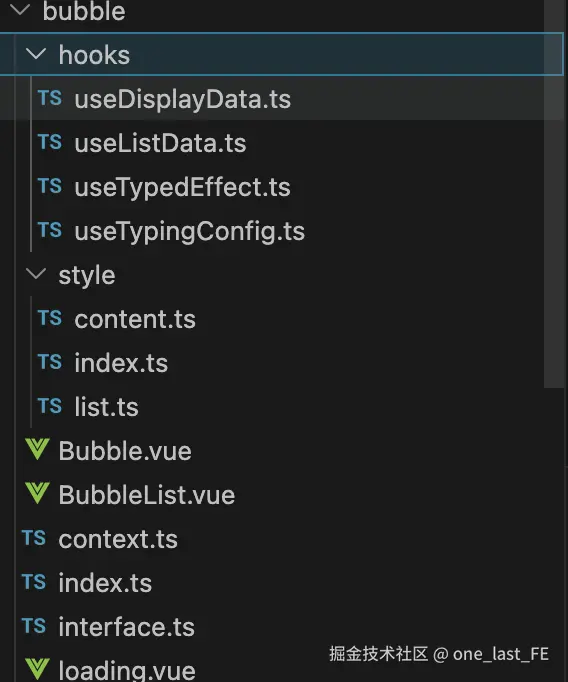Open the BubbleList.vue file name
This screenshot has height=682, width=568.
coord(147,495)
